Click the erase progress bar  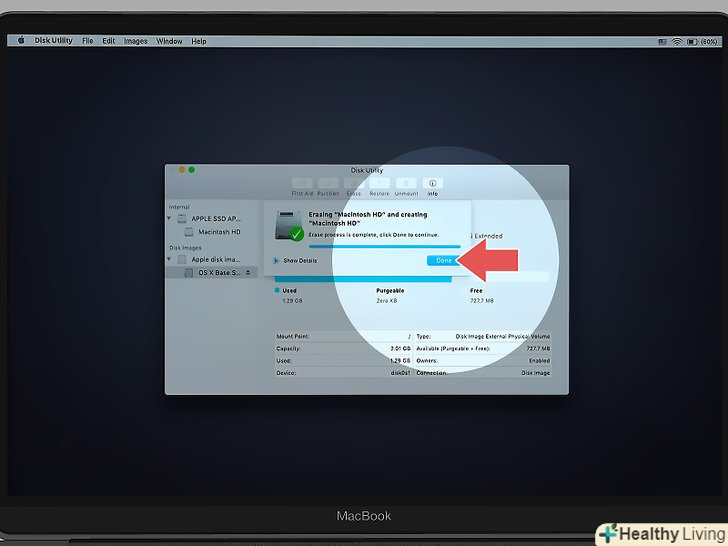click(x=385, y=247)
